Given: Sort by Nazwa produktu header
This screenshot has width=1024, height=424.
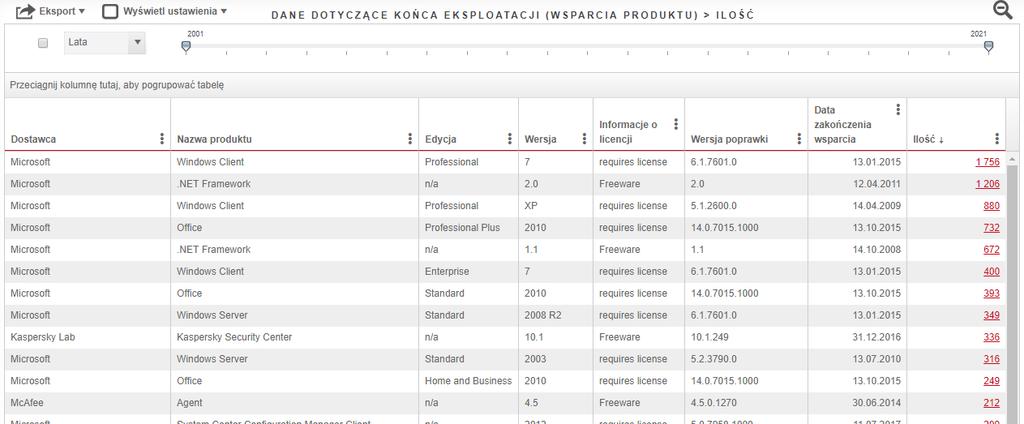Looking at the screenshot, I should (214, 139).
